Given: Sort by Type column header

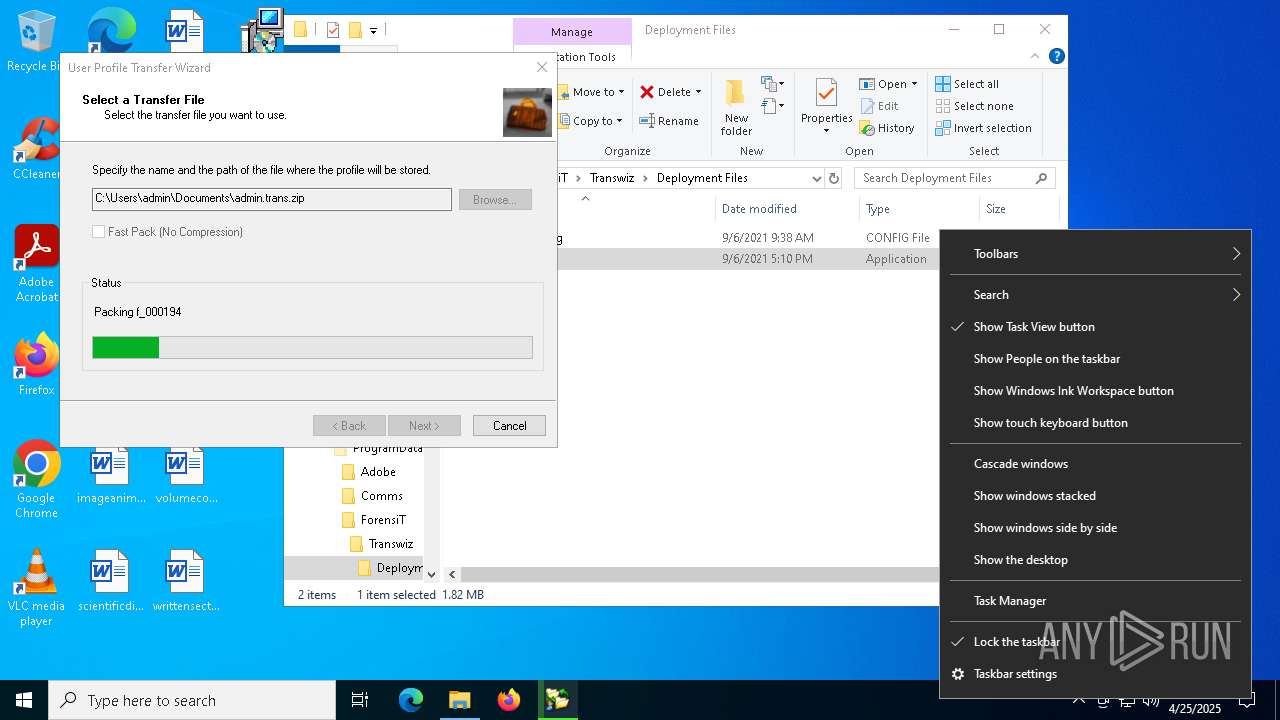Looking at the screenshot, I should 919,209.
